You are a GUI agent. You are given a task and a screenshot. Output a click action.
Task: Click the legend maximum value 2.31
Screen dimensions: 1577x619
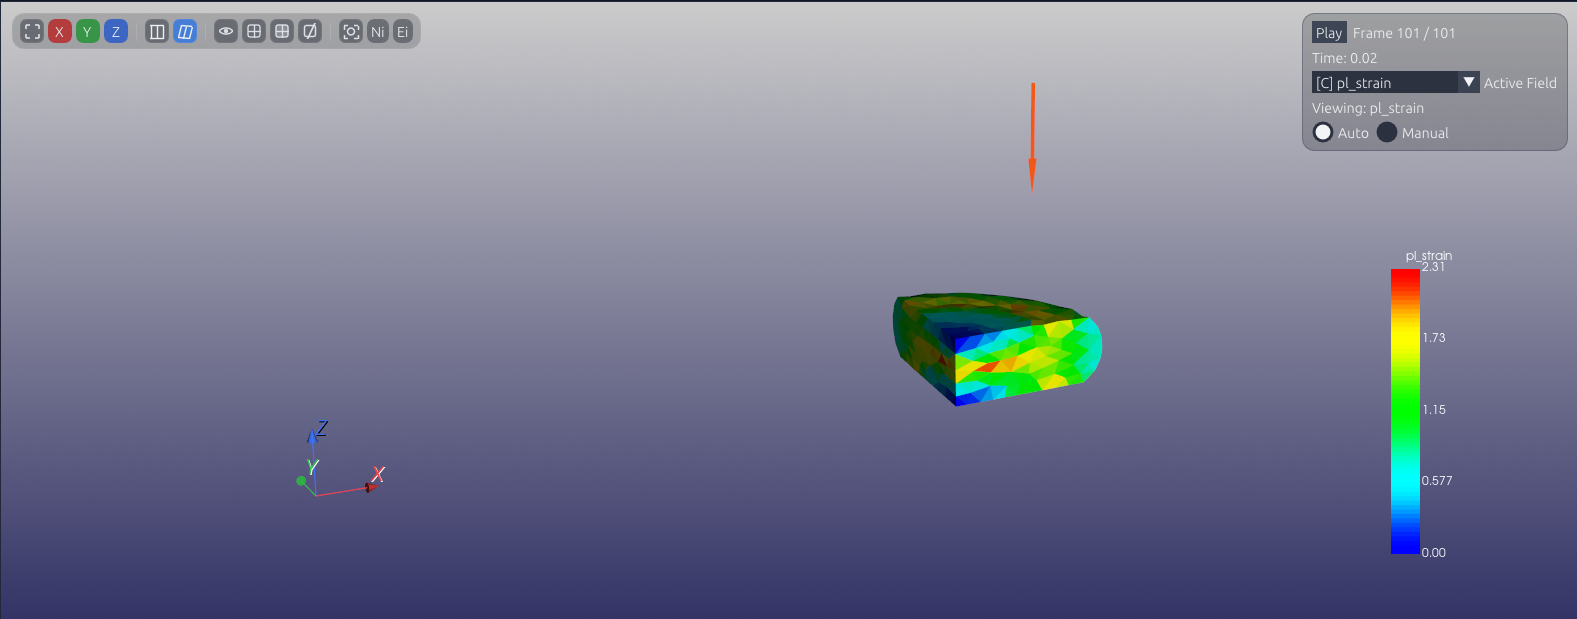tap(1433, 267)
